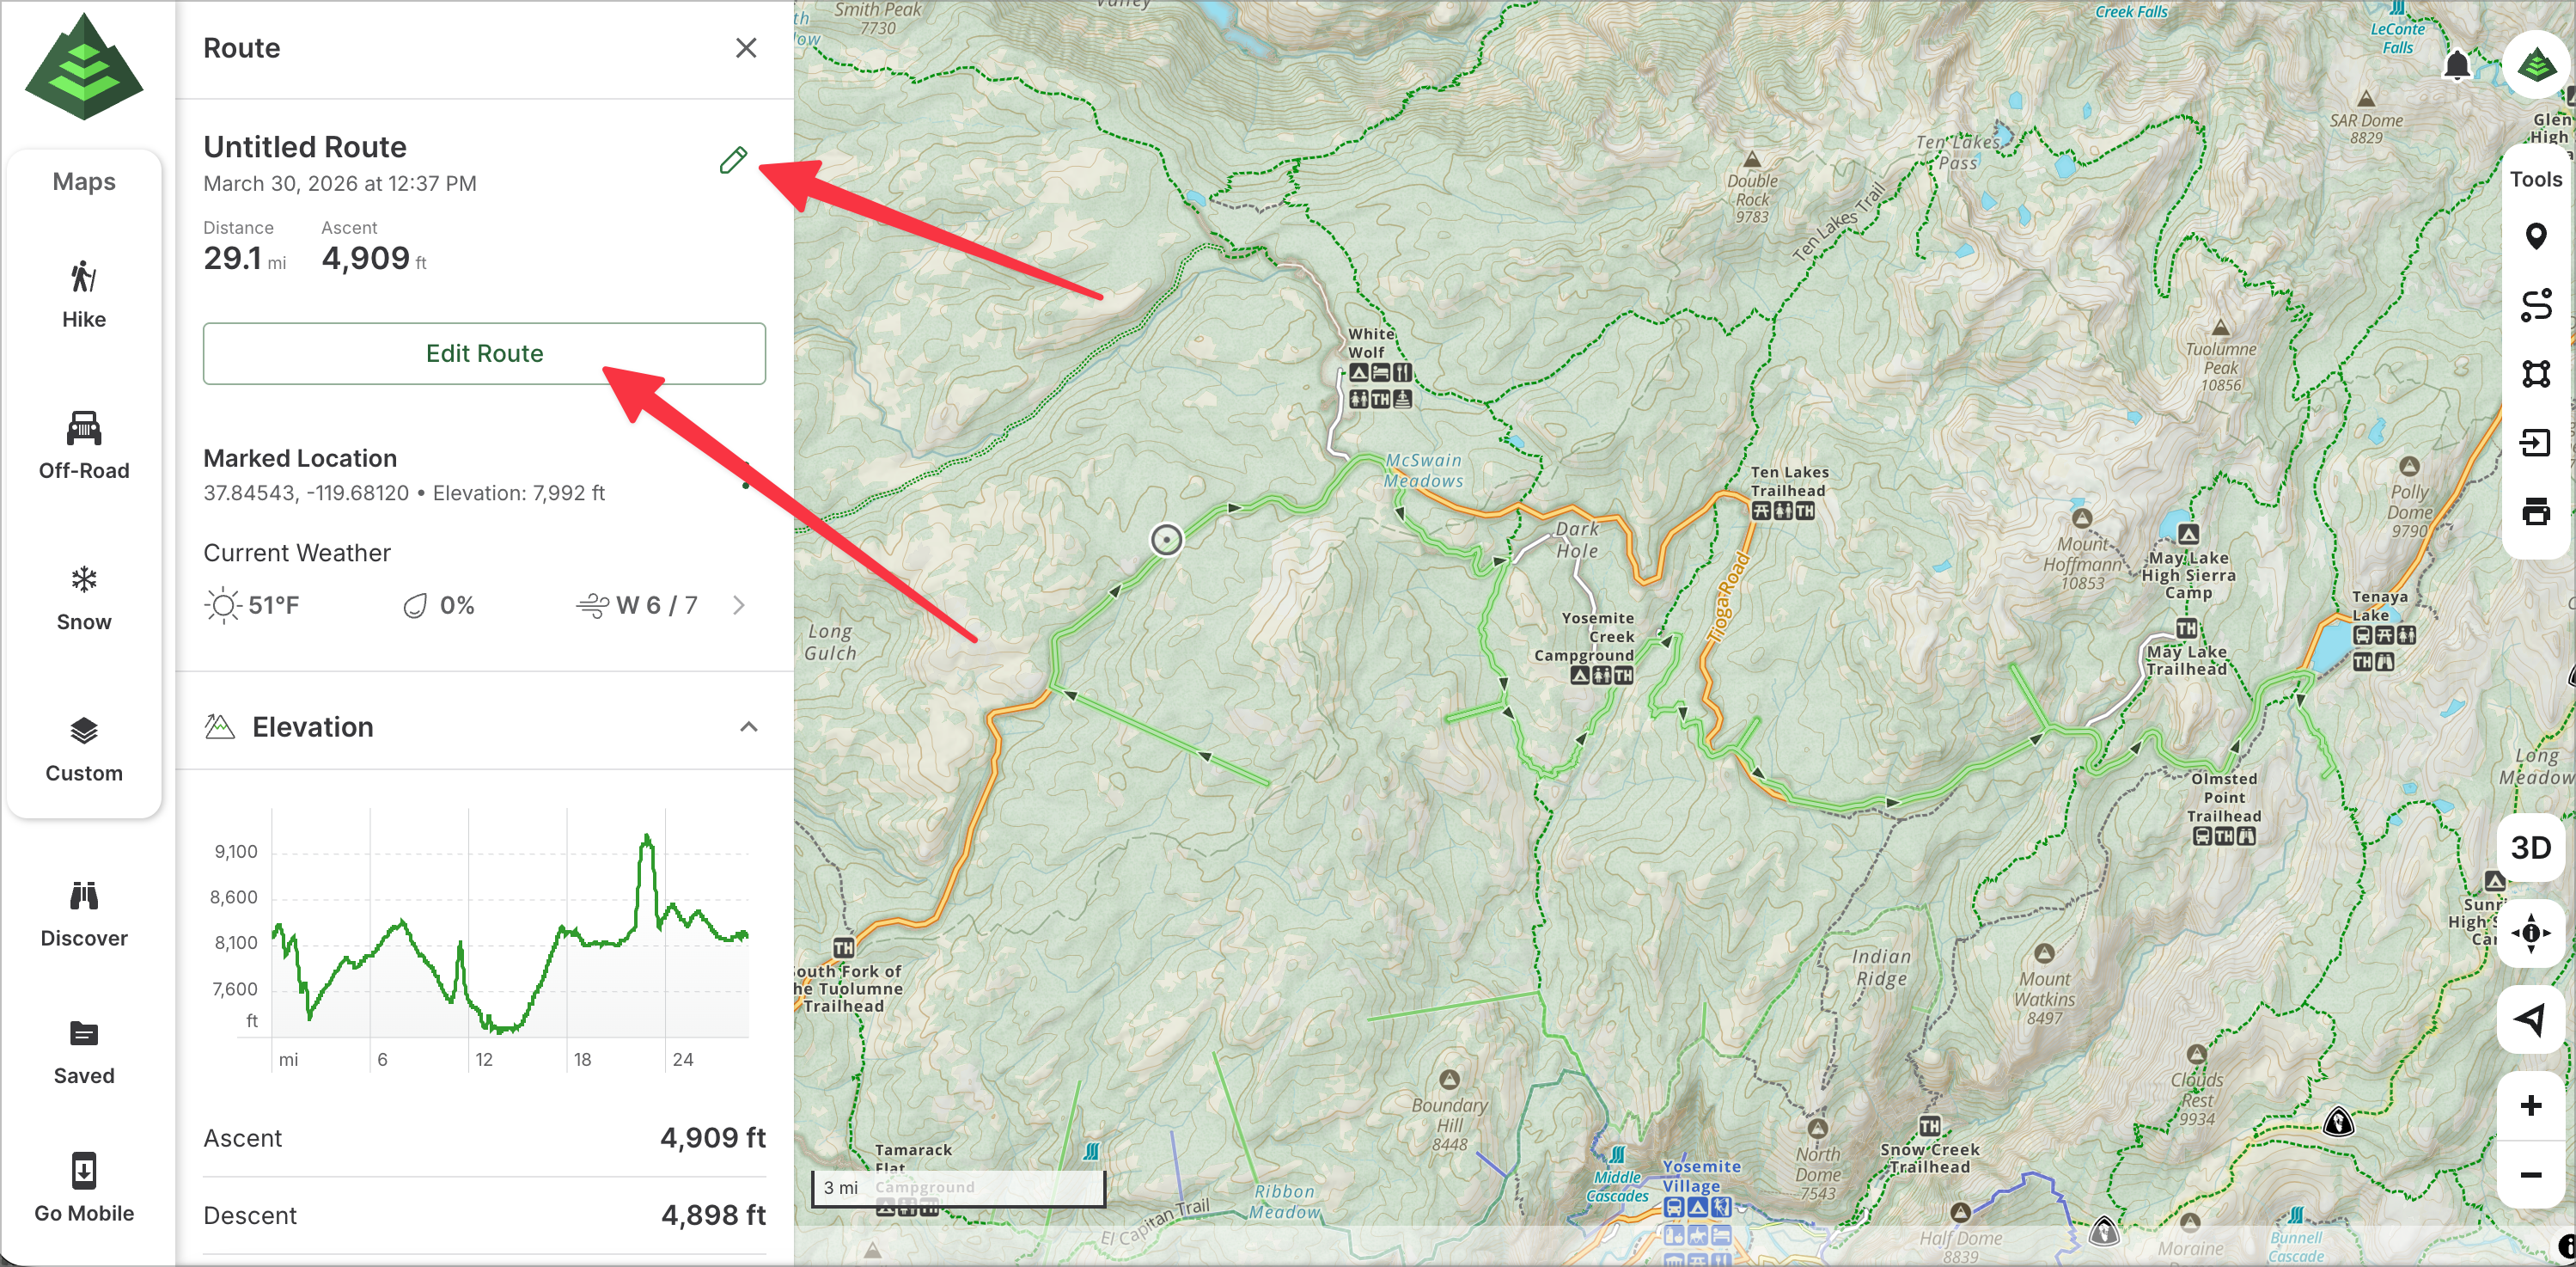Expand the Current Weather details chevron

point(739,605)
